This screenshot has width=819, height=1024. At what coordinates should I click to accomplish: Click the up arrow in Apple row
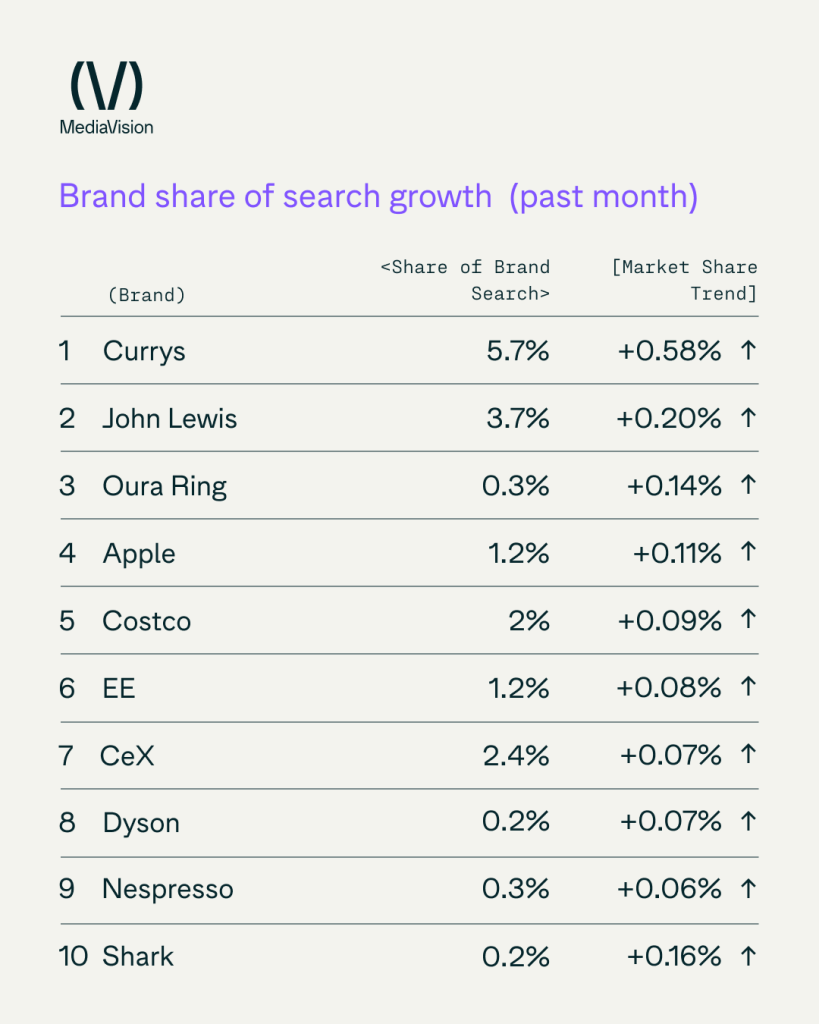746,553
